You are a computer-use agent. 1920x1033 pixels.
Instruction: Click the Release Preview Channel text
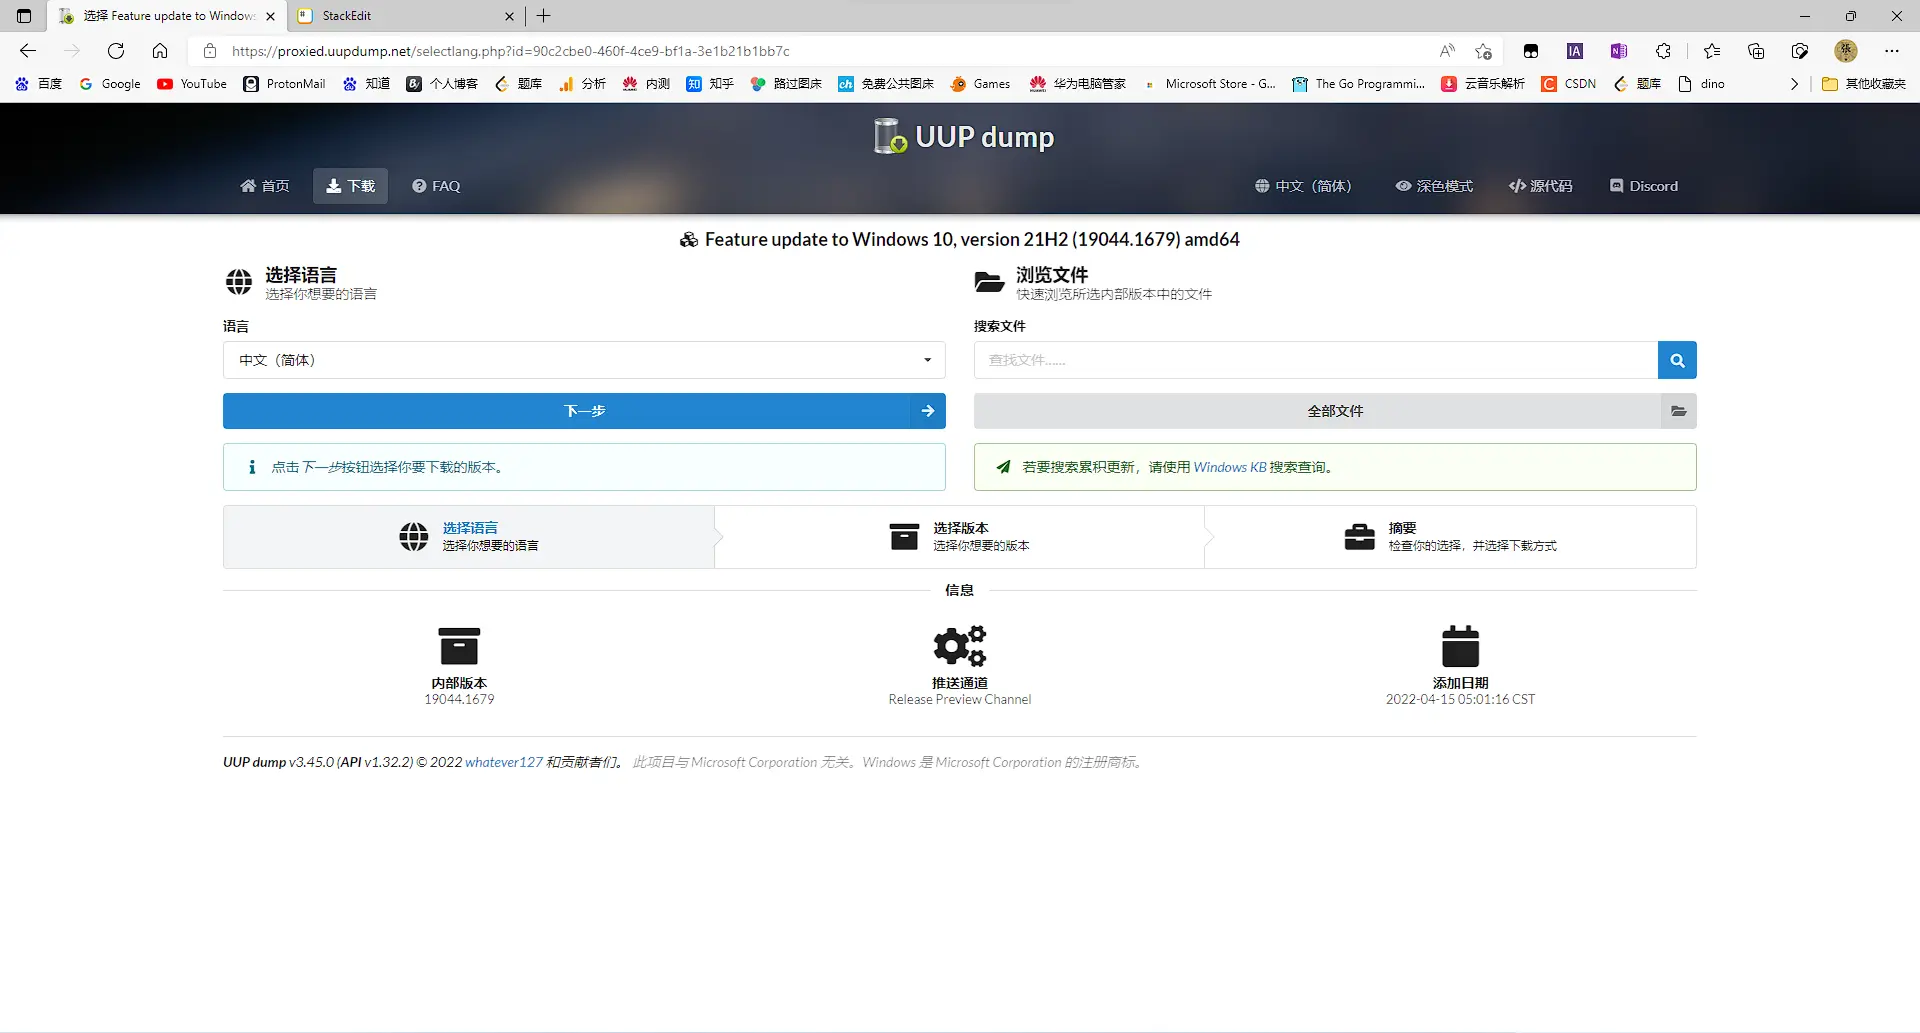(960, 699)
